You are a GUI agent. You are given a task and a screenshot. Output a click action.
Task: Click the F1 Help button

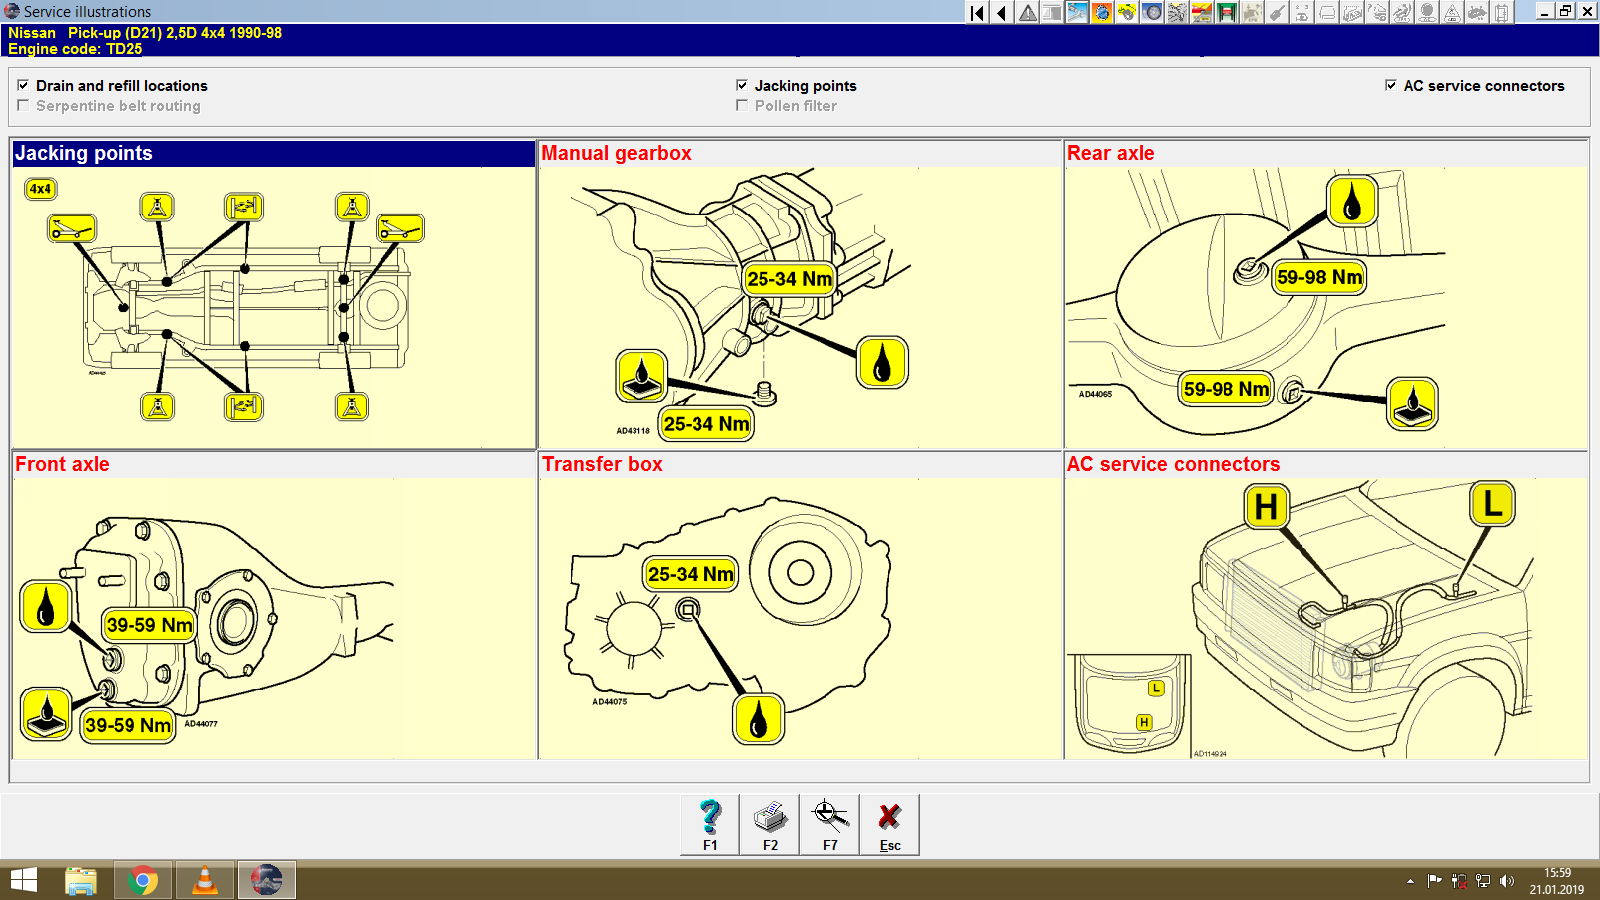[710, 822]
